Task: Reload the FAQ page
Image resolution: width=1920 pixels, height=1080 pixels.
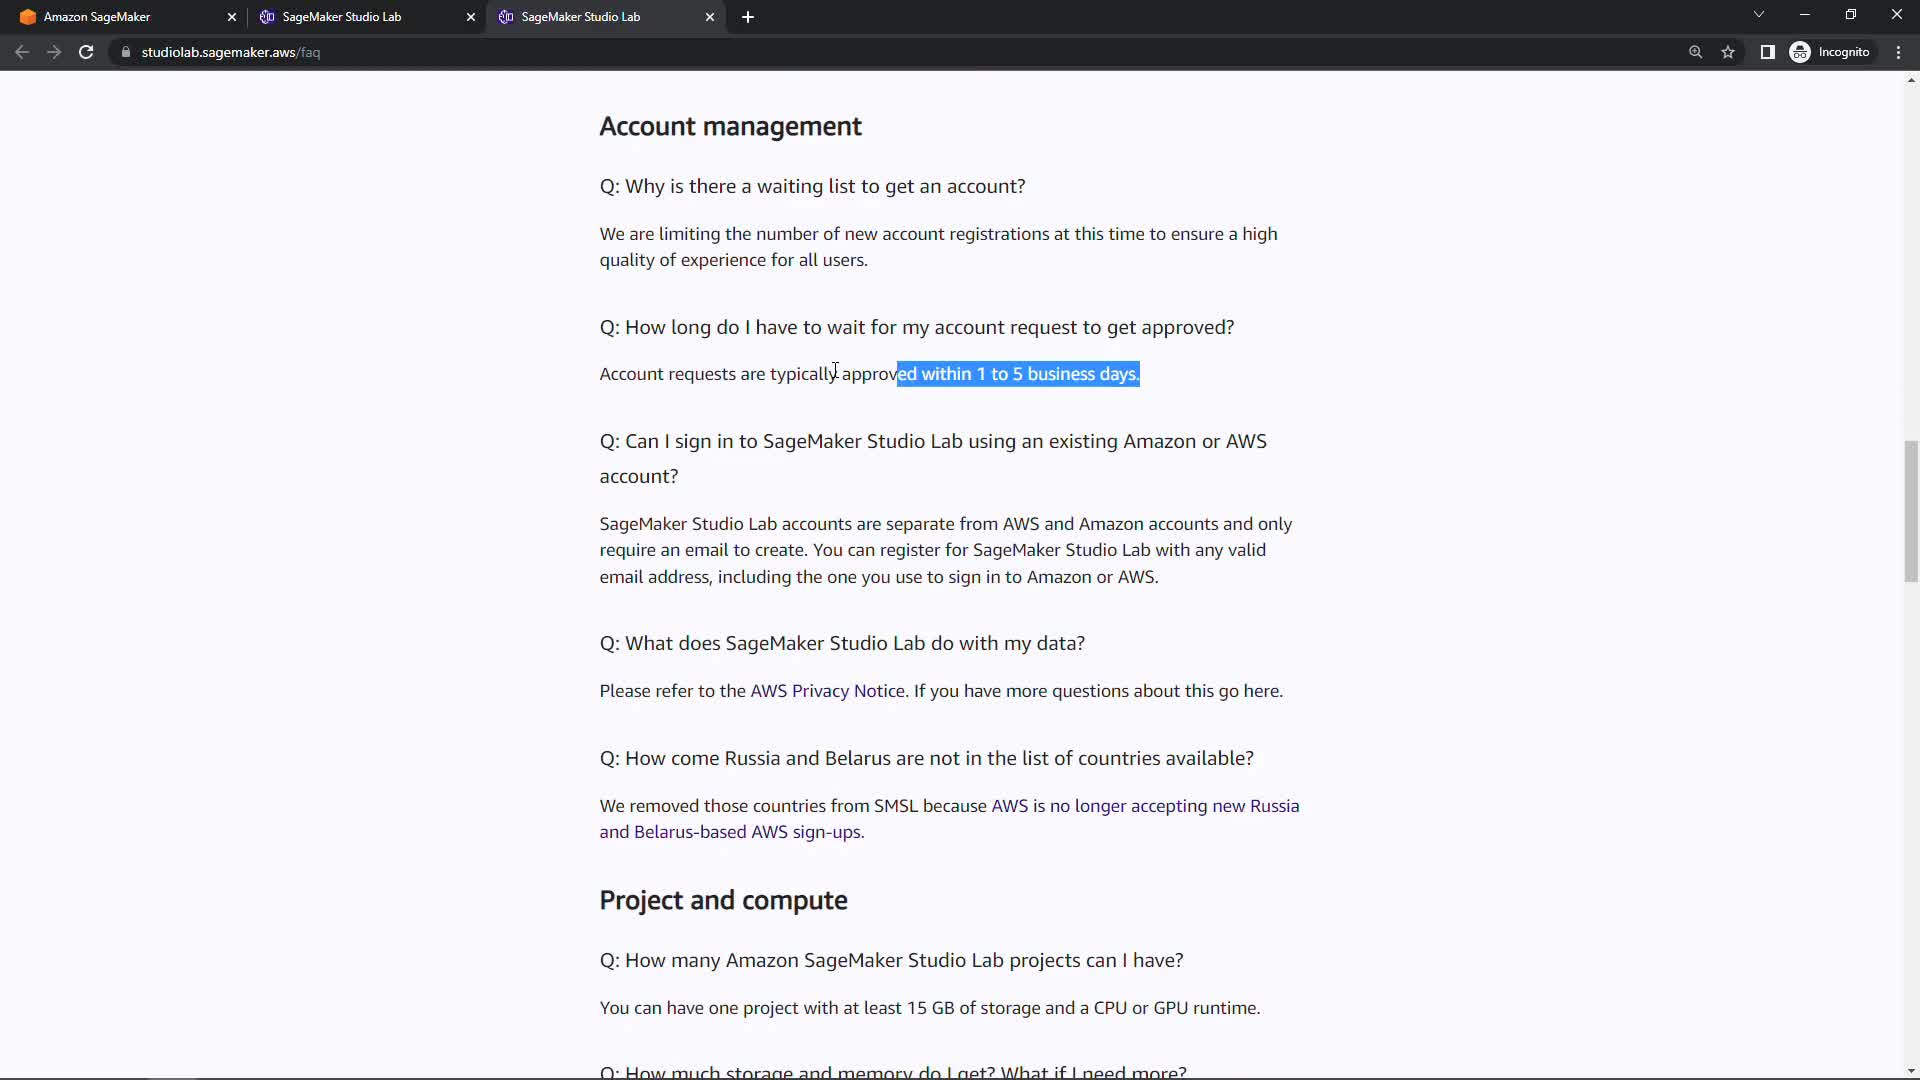Action: (86, 52)
